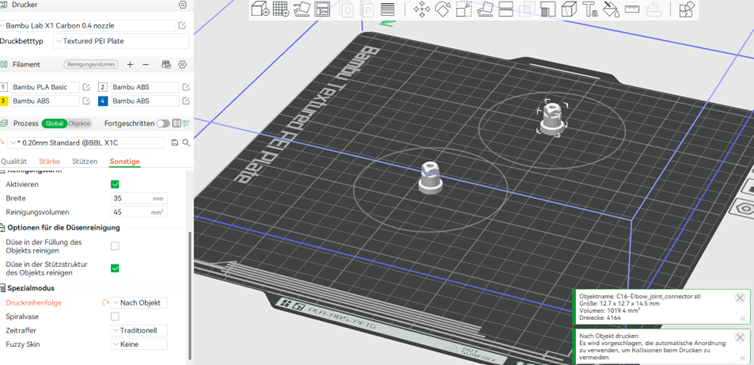Viewport: 754px width, 365px height.
Task: Open the printer preset dropdown
Action: click(88, 25)
